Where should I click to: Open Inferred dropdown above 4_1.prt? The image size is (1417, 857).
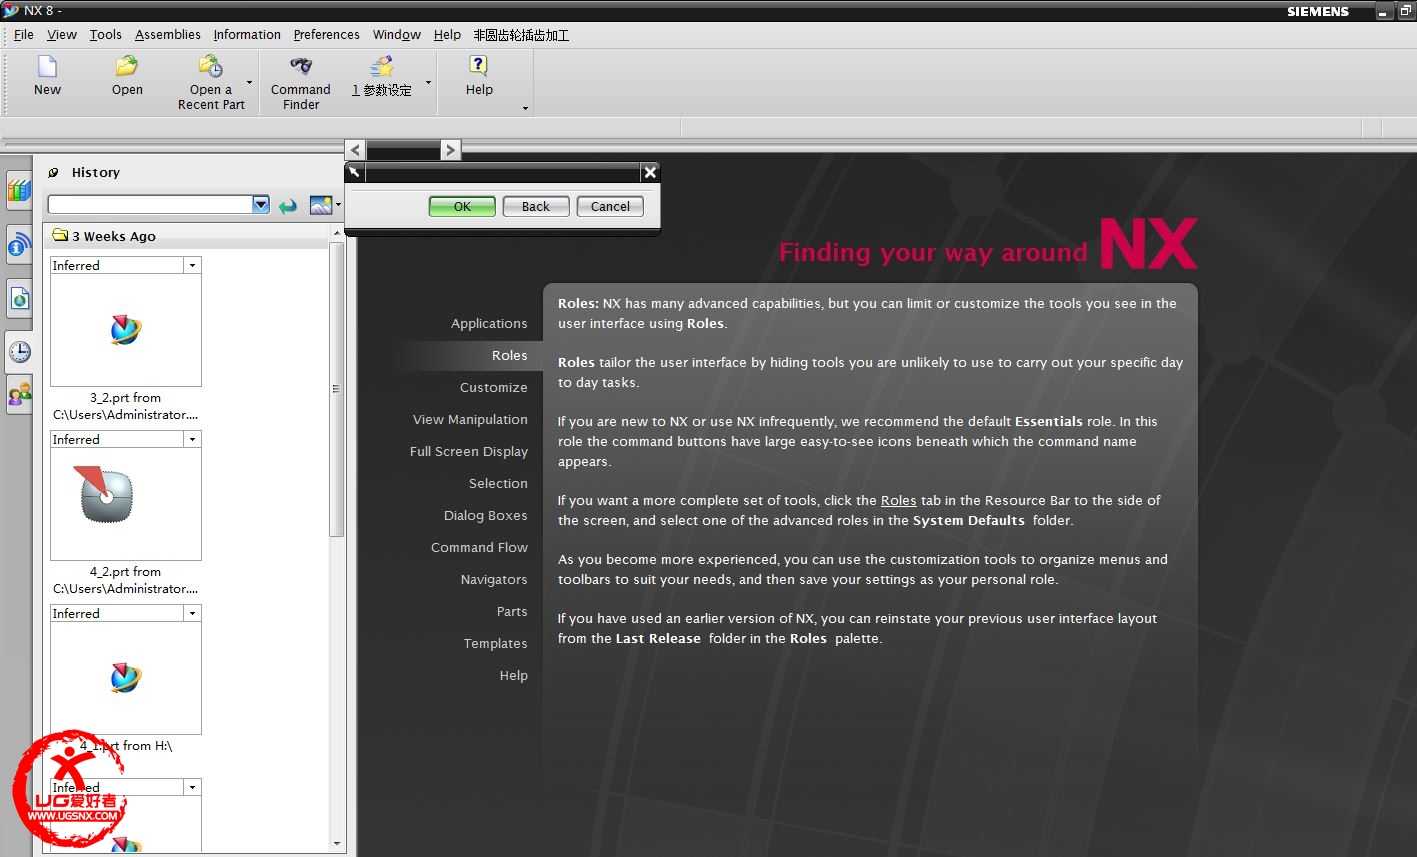pyautogui.click(x=192, y=613)
